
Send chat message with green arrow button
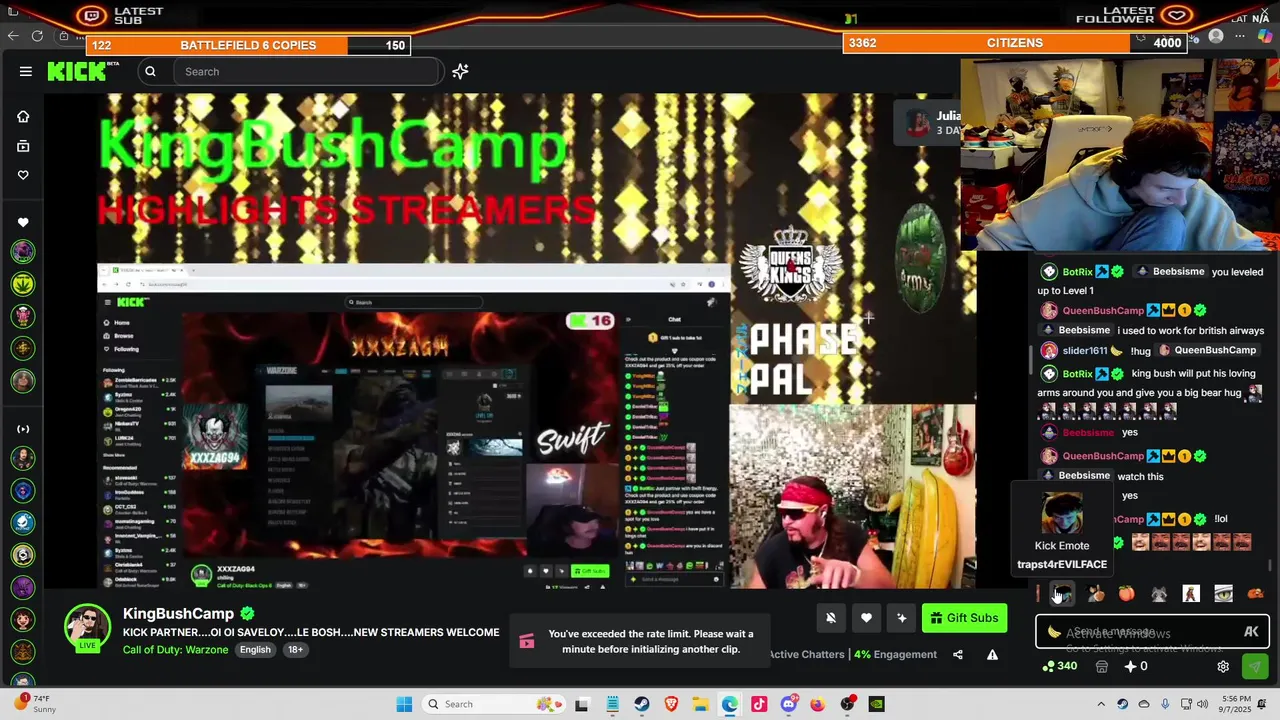(1254, 666)
